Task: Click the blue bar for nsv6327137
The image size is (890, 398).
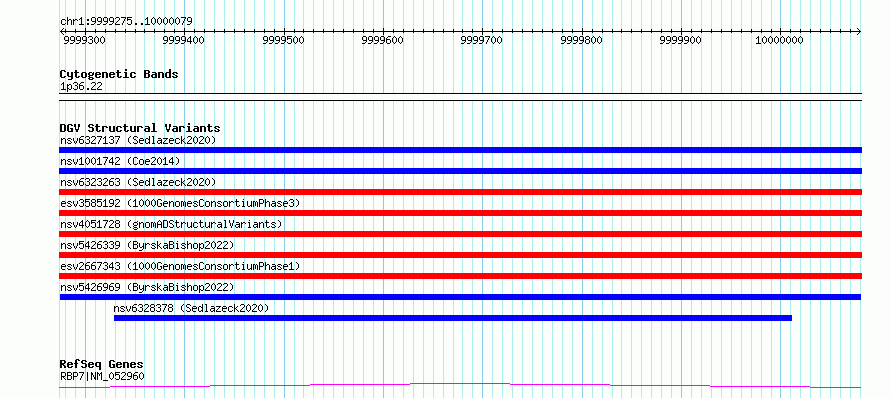Action: 460,150
